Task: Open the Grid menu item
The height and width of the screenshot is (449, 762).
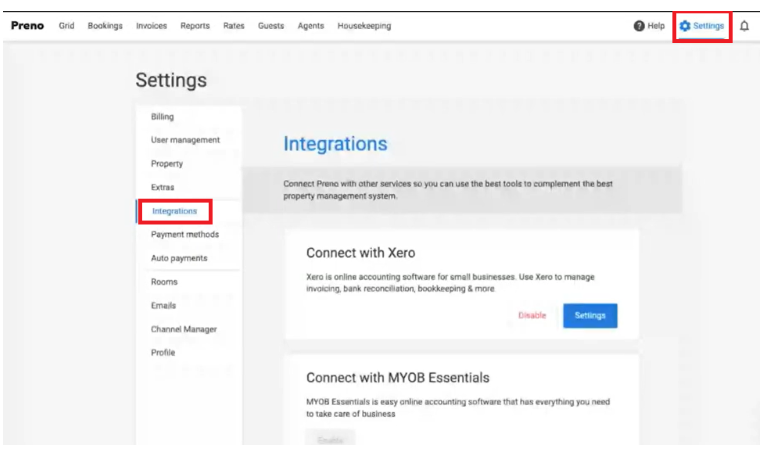Action: 67,26
